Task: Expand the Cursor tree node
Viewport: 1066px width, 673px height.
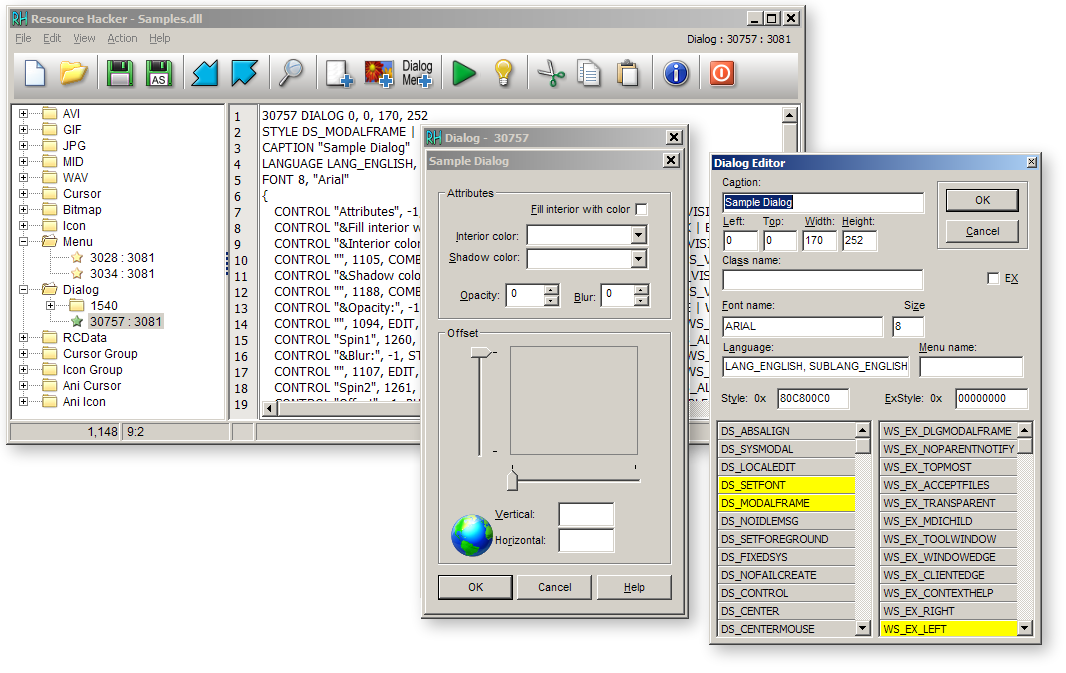Action: [24, 194]
